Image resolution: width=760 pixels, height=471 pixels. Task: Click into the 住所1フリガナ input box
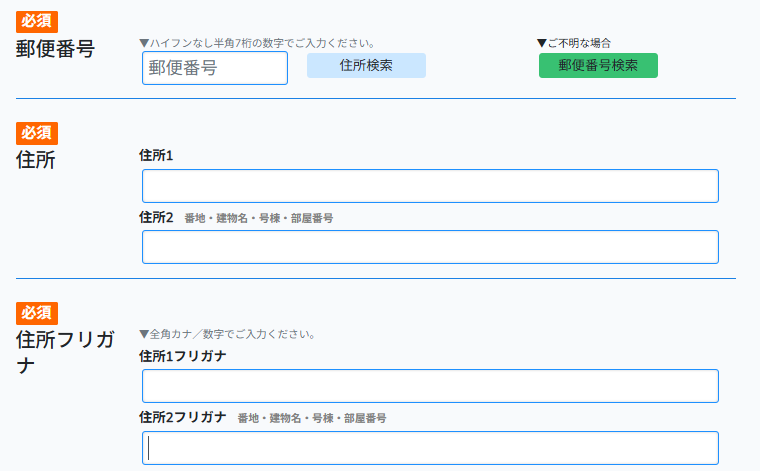pos(430,386)
